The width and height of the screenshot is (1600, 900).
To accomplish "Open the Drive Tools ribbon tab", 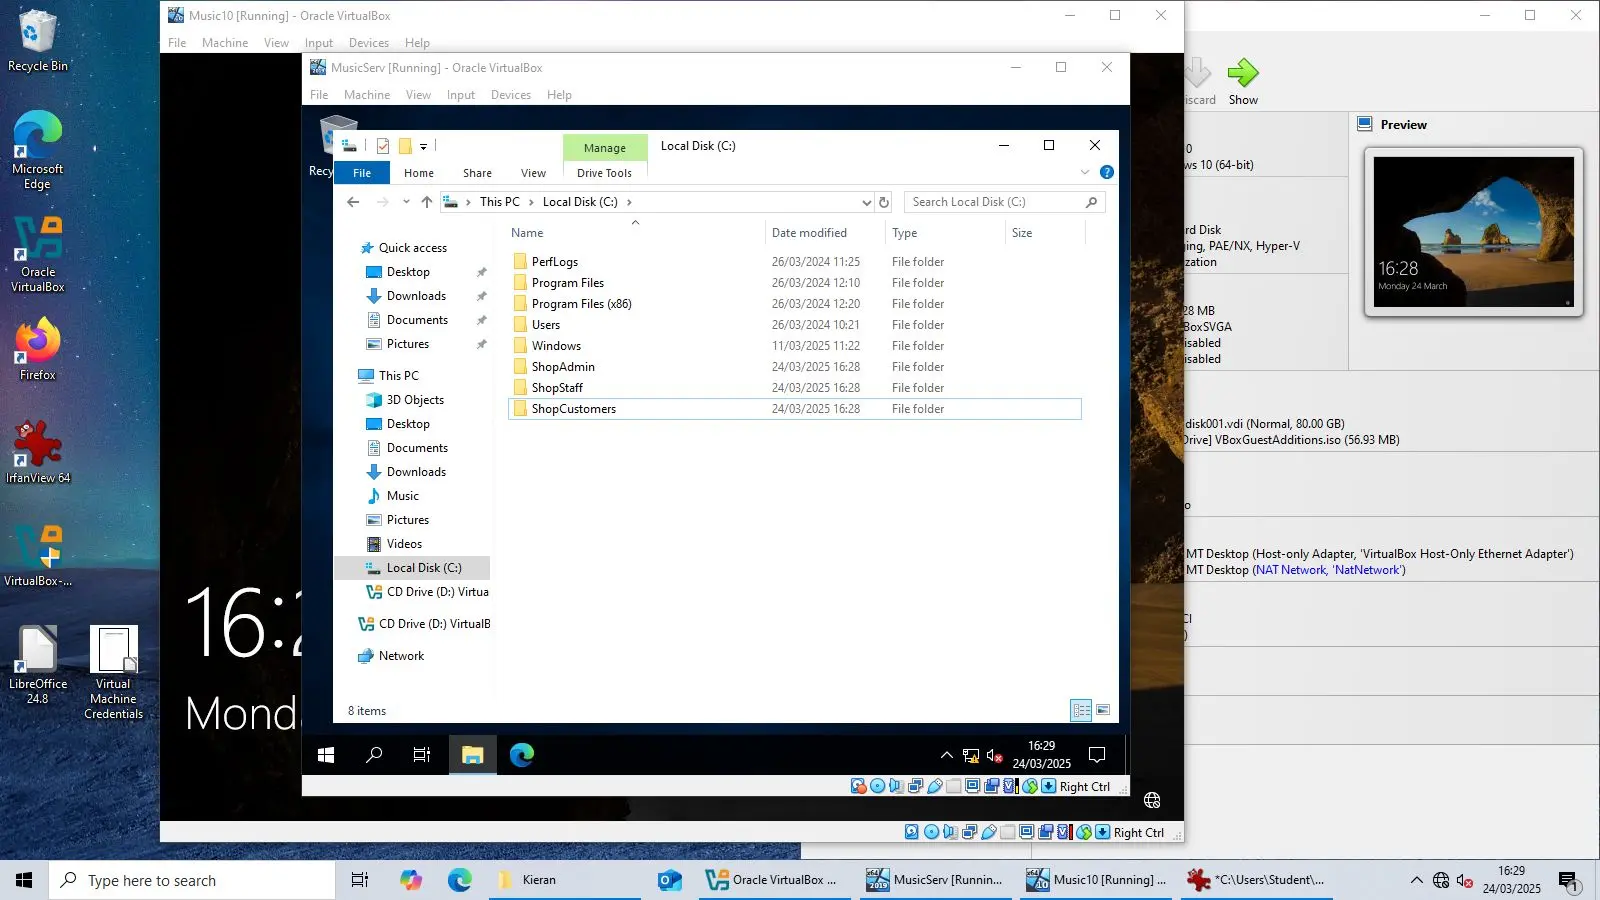I will pos(604,173).
